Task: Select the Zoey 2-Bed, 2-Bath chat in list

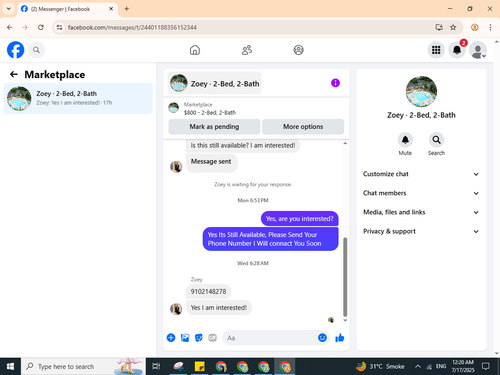Action: pyautogui.click(x=78, y=98)
